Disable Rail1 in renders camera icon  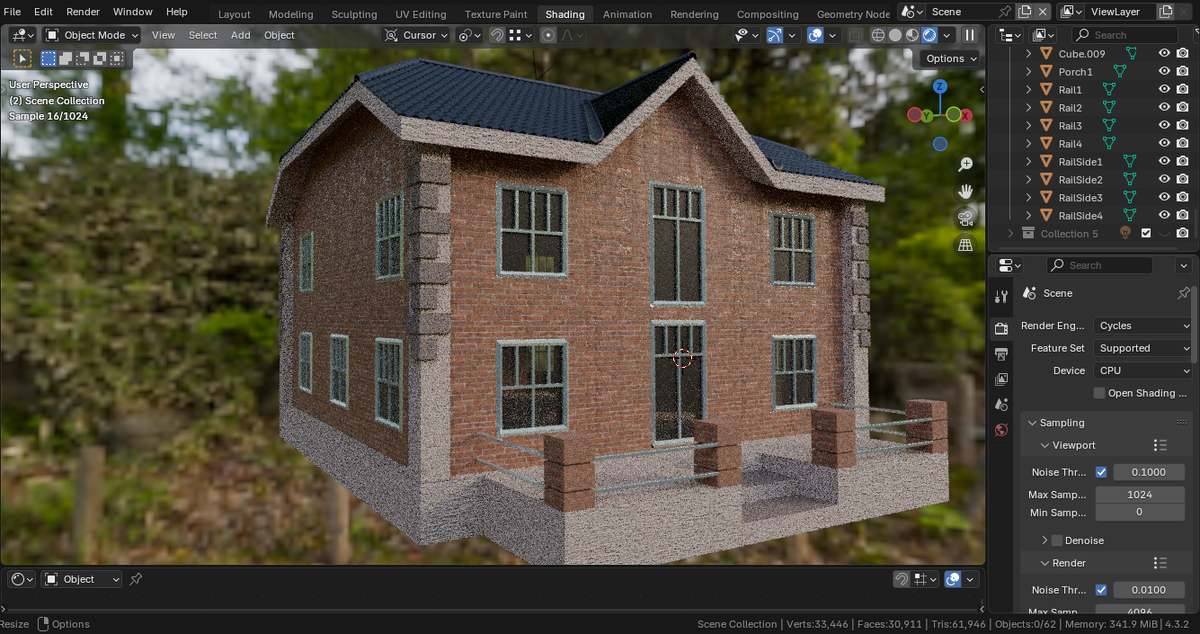click(x=1182, y=89)
